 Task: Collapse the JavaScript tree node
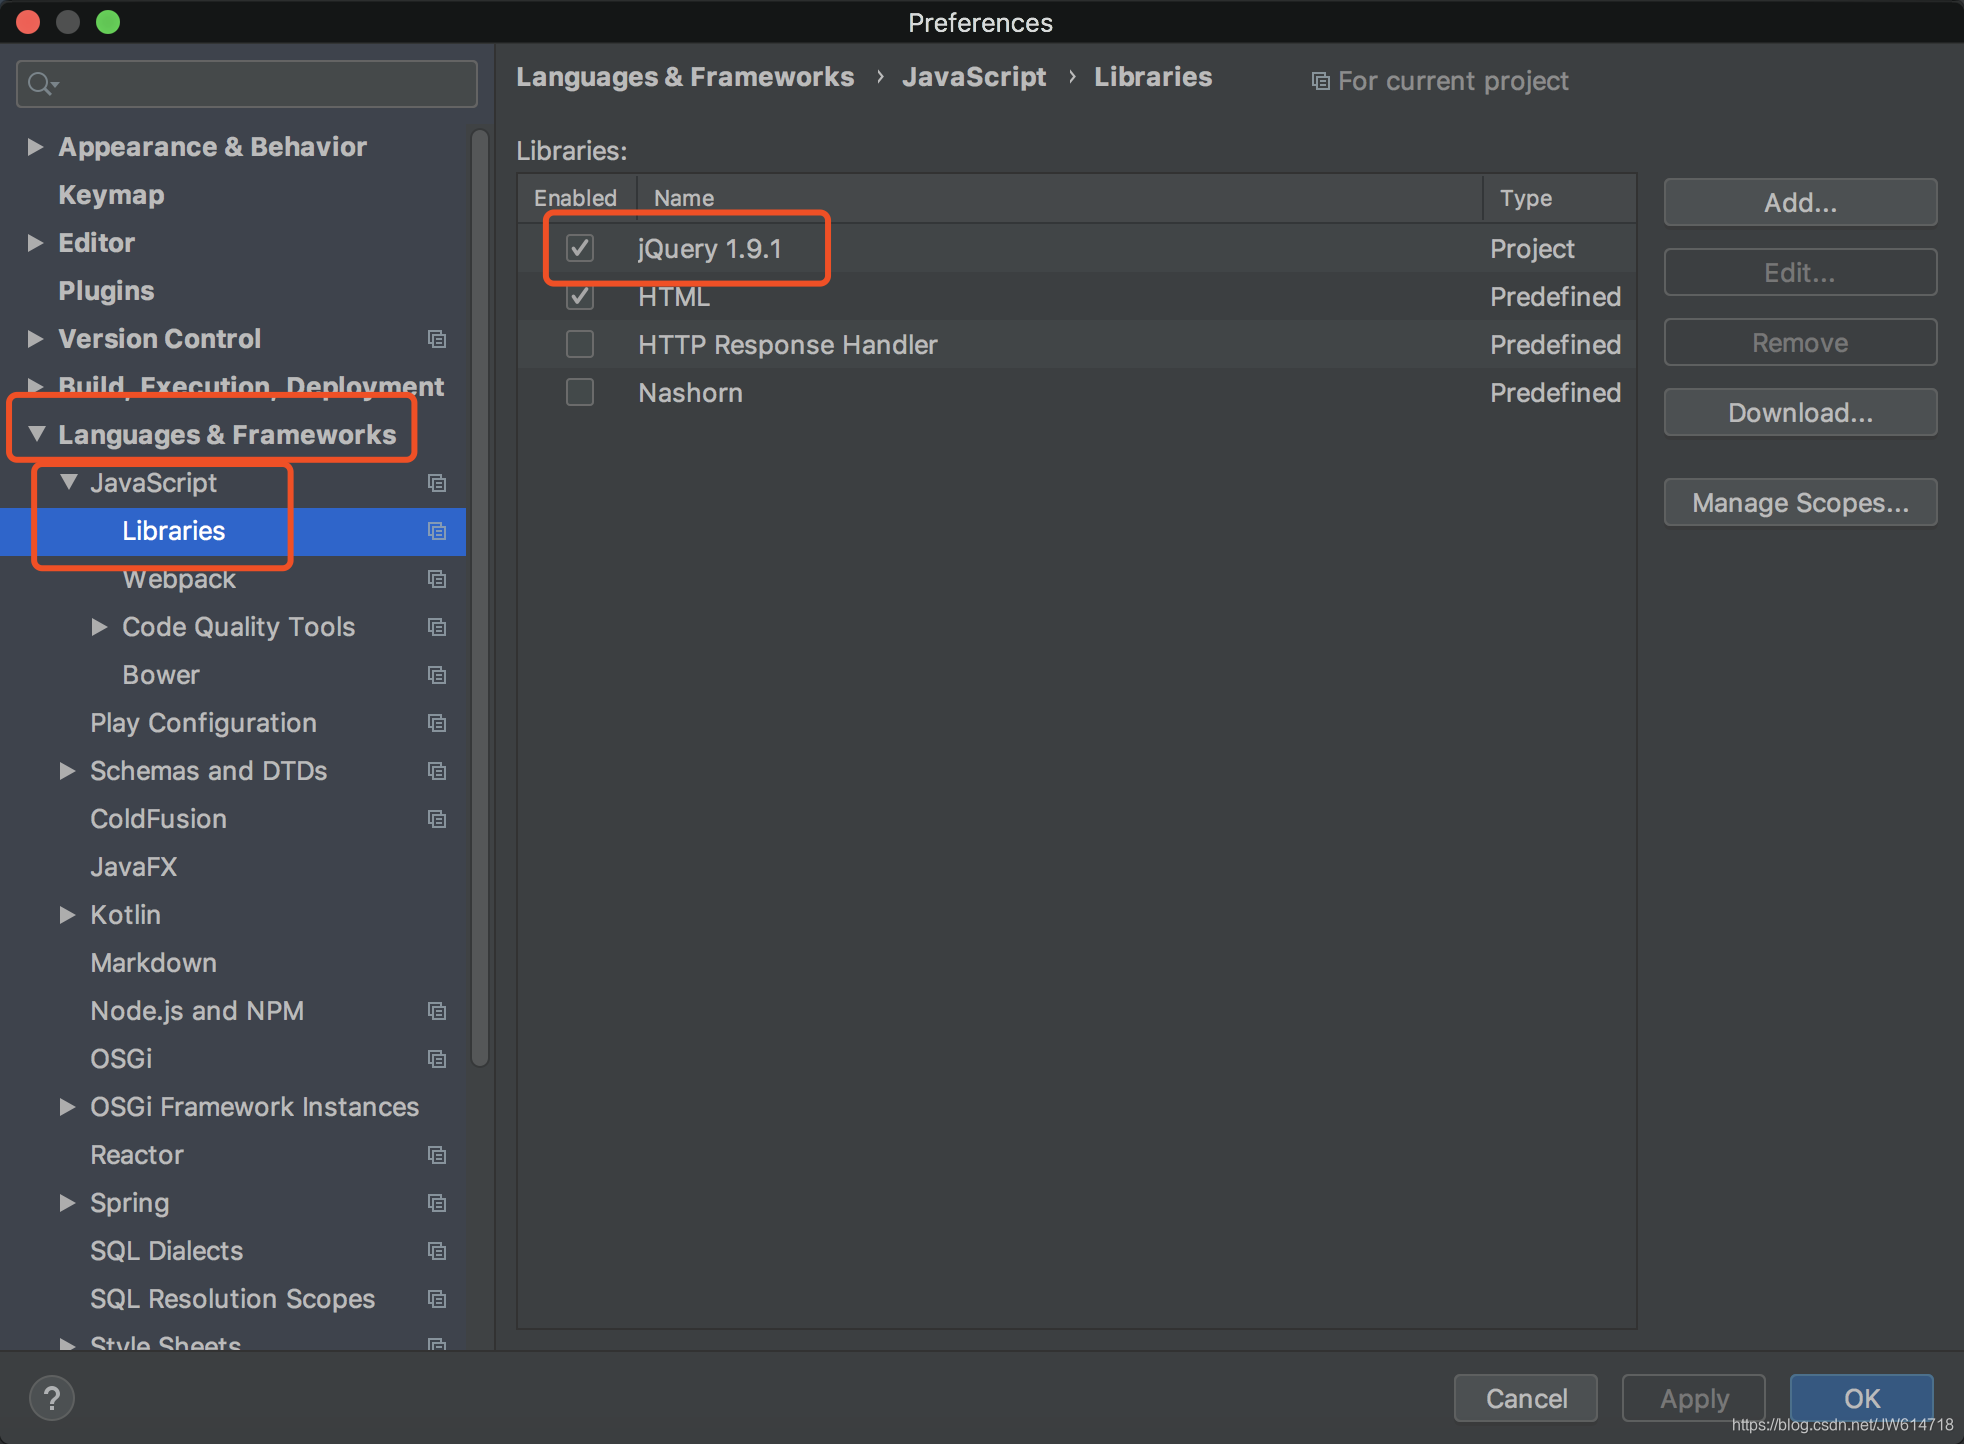point(68,483)
